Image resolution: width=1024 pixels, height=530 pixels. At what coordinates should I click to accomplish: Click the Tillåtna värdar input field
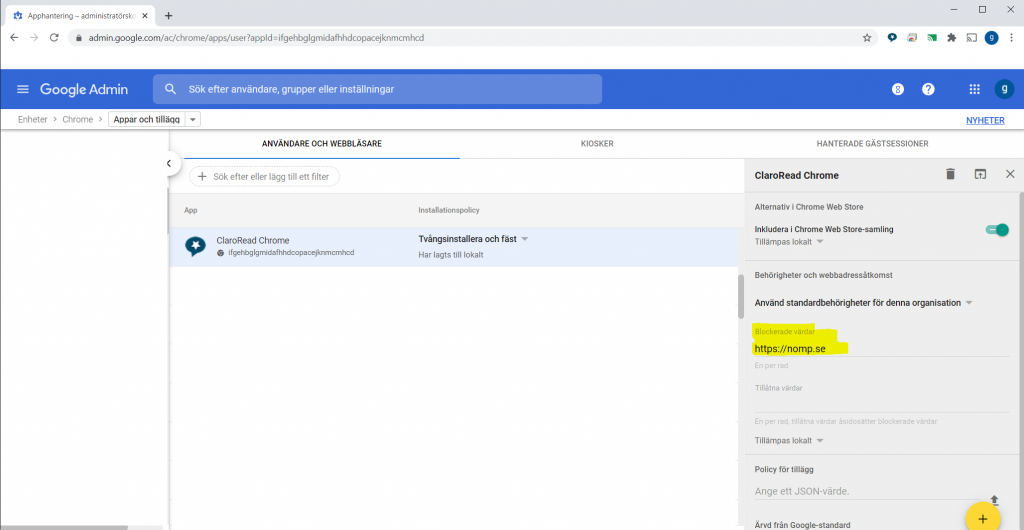click(x=882, y=403)
